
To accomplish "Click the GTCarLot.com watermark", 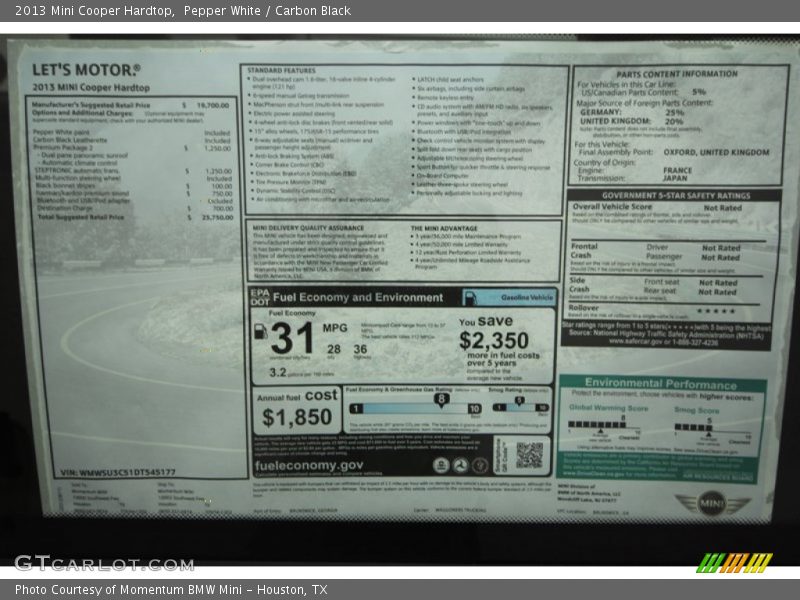I will click(x=103, y=563).
